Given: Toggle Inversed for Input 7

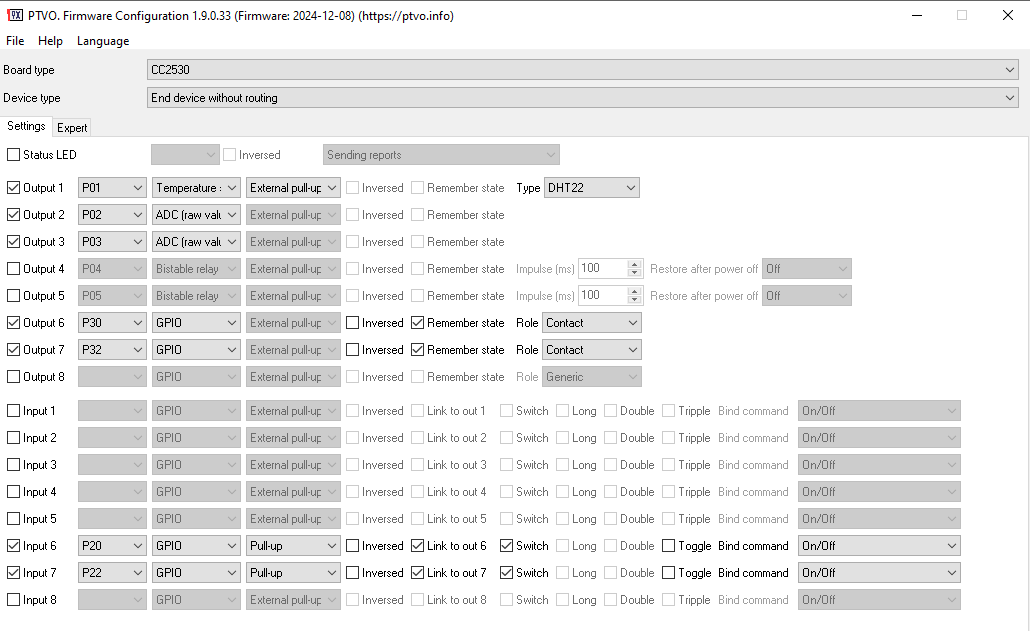Looking at the screenshot, I should (x=353, y=572).
